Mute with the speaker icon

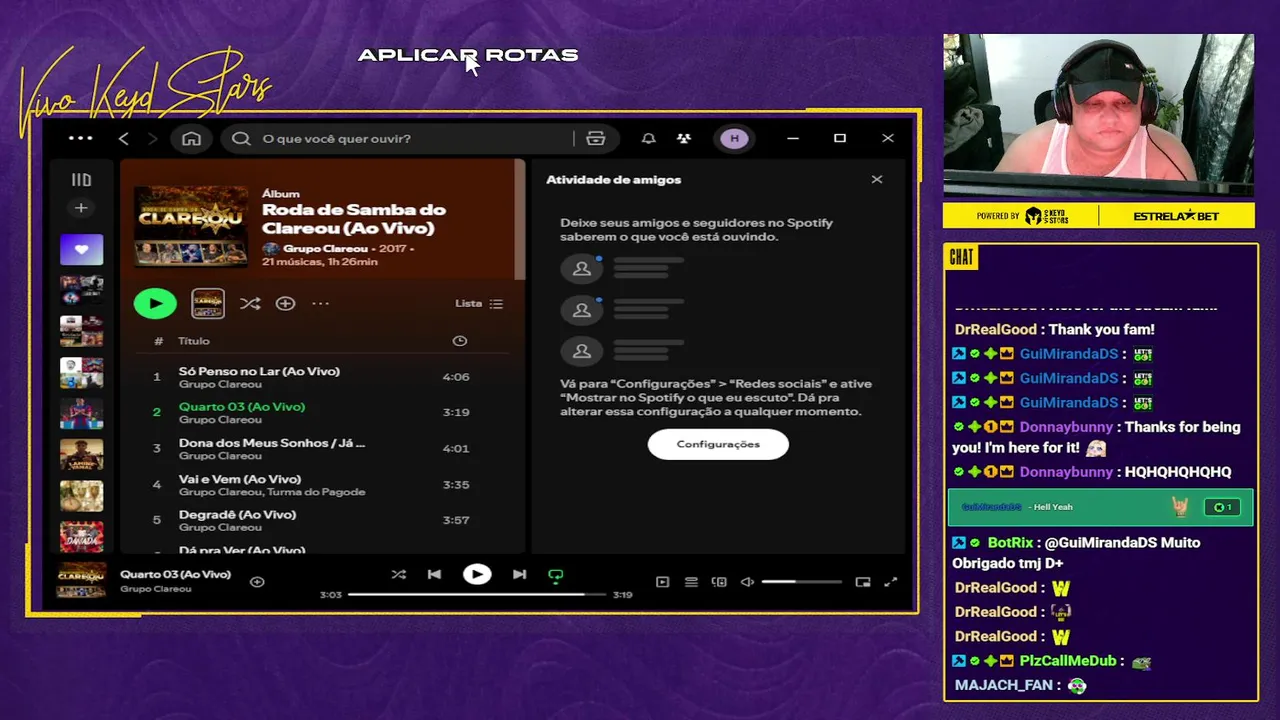tap(747, 582)
